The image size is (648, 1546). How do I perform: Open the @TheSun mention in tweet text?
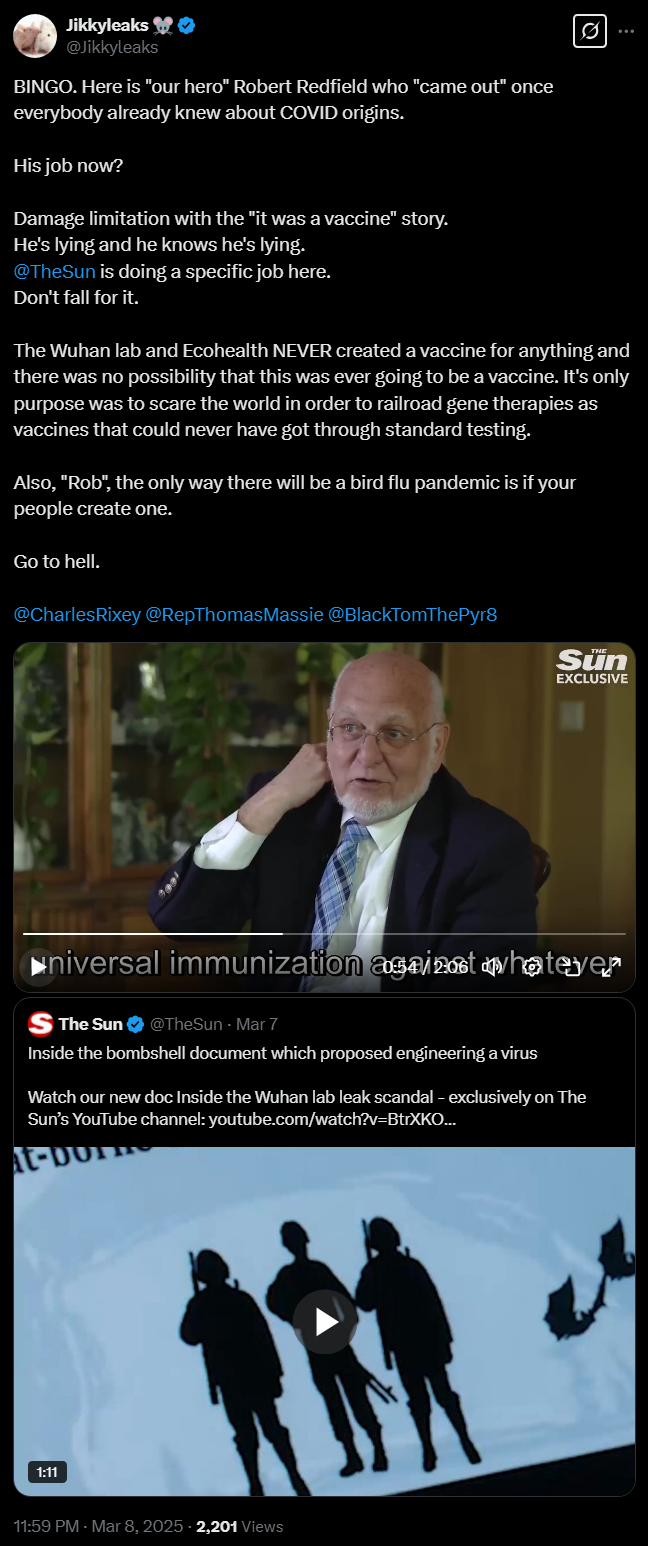(55, 271)
